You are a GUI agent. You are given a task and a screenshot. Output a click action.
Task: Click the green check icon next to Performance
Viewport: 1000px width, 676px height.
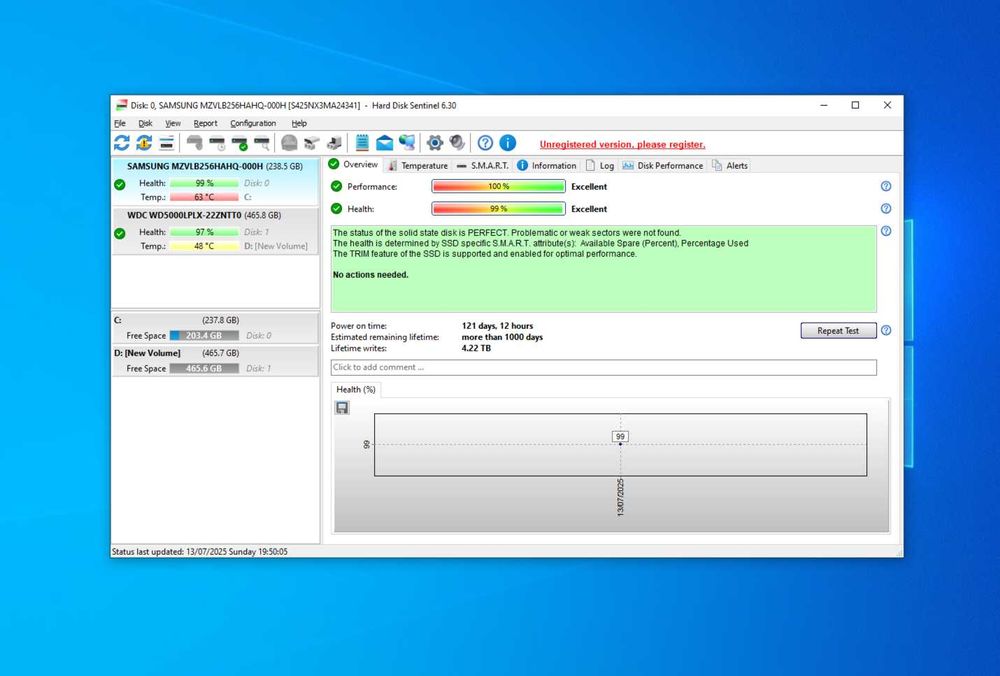coord(337,186)
